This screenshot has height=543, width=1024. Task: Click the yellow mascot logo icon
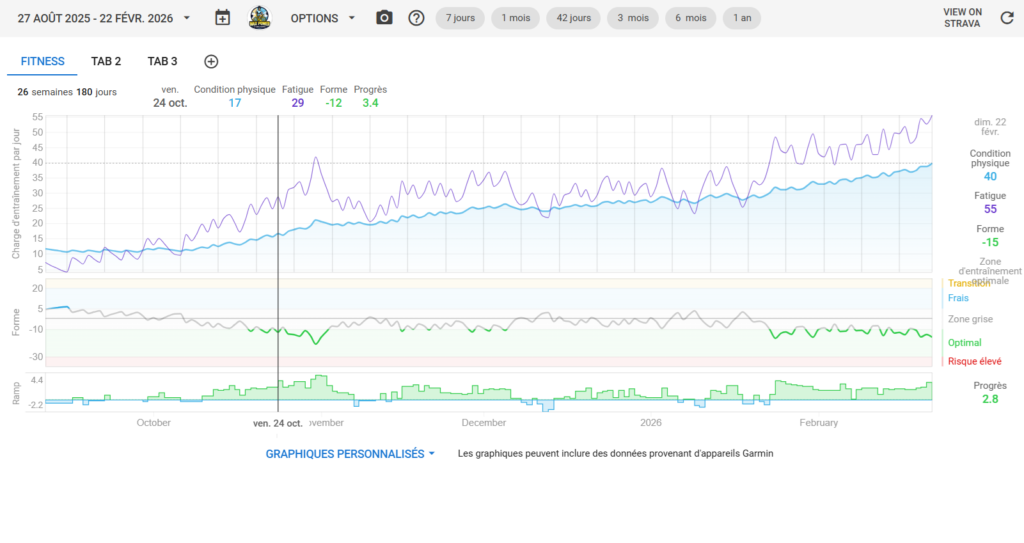tap(259, 18)
